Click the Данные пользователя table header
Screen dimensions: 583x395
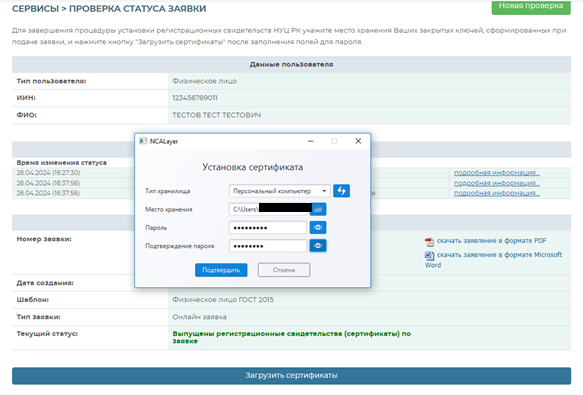coord(292,64)
